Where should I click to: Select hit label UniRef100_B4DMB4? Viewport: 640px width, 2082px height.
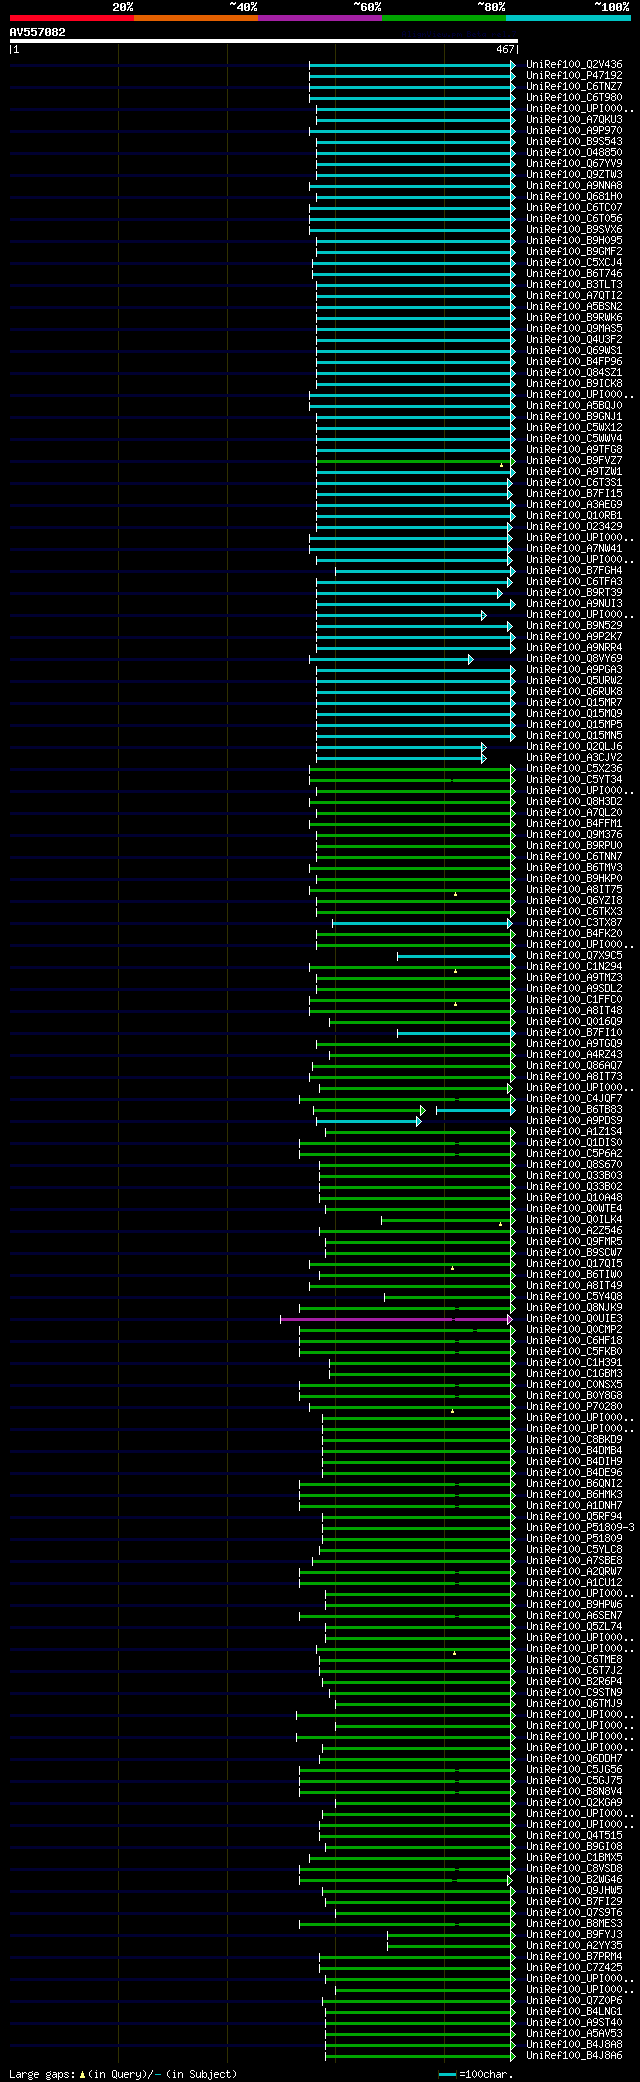(x=574, y=1451)
